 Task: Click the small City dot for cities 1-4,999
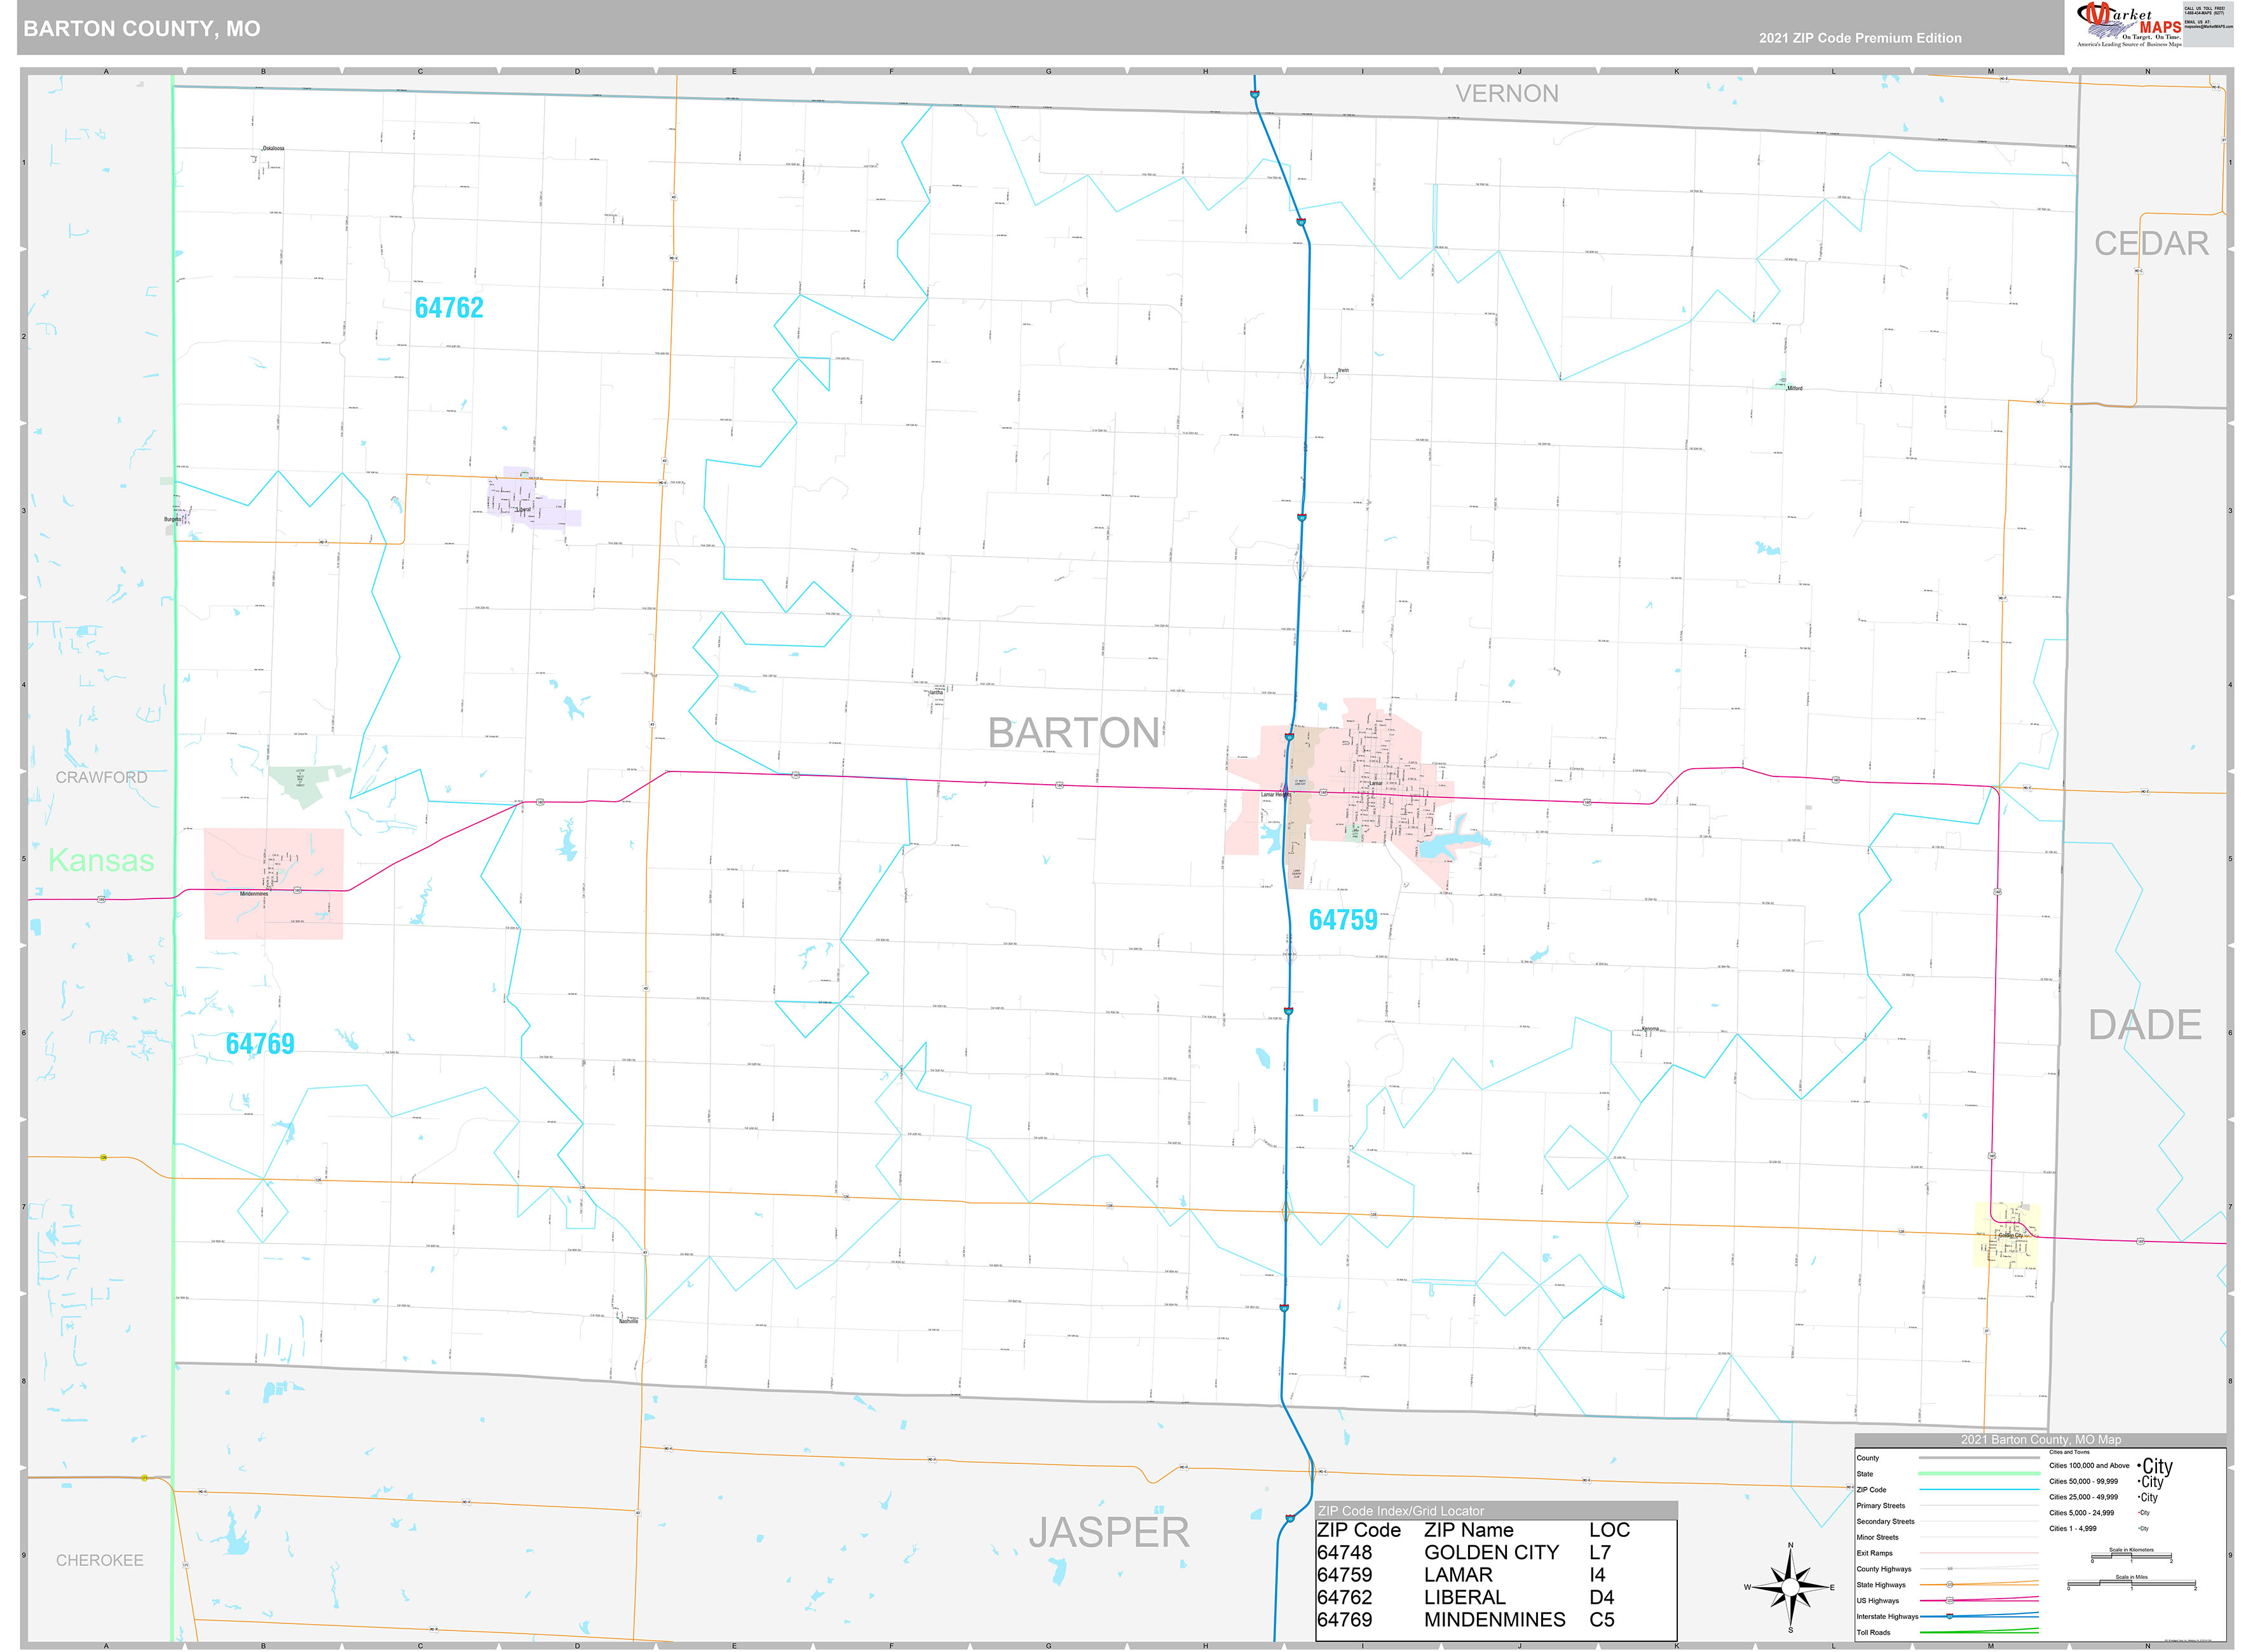[x=2138, y=1528]
